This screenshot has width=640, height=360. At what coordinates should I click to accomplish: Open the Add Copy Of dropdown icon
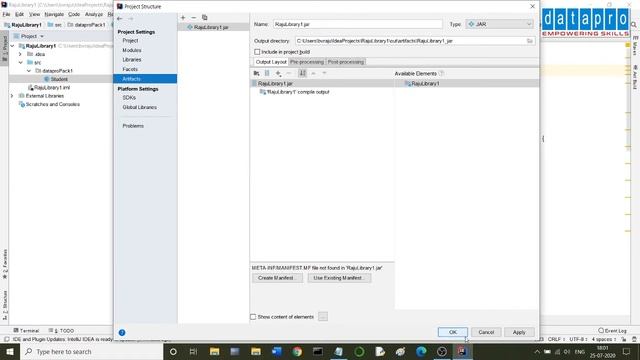click(x=278, y=73)
